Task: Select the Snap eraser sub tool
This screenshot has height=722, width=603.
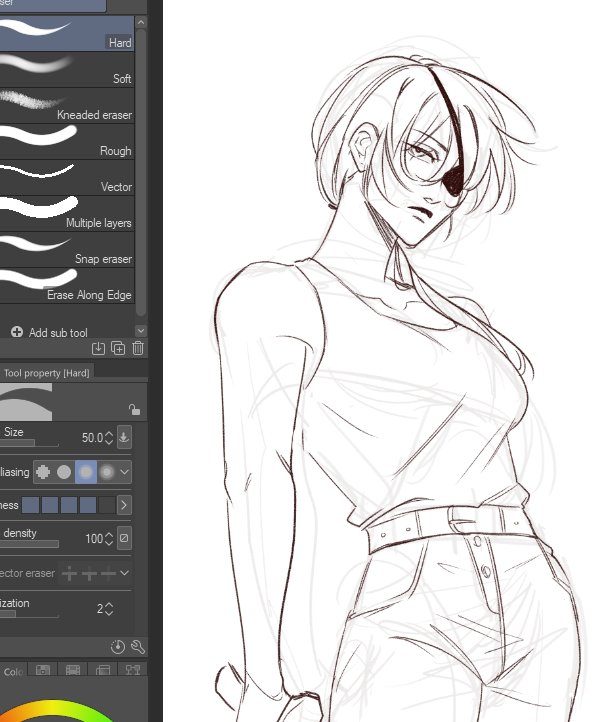Action: coord(67,249)
